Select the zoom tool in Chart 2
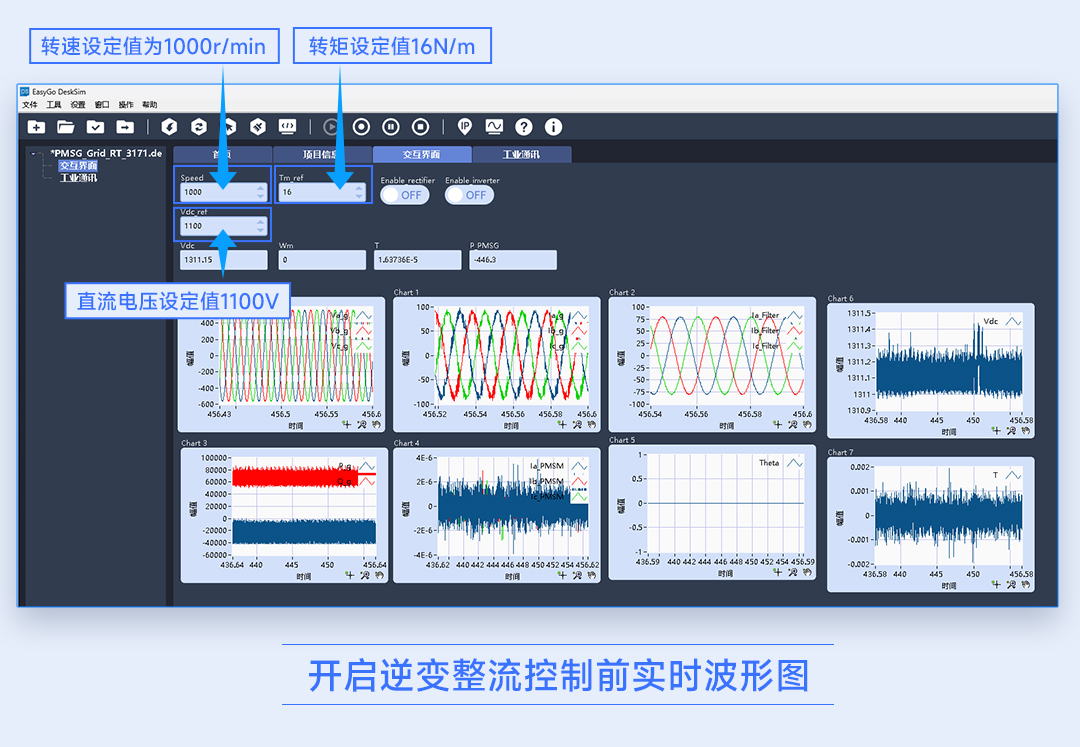Viewport: 1080px width, 747px height. [792, 425]
